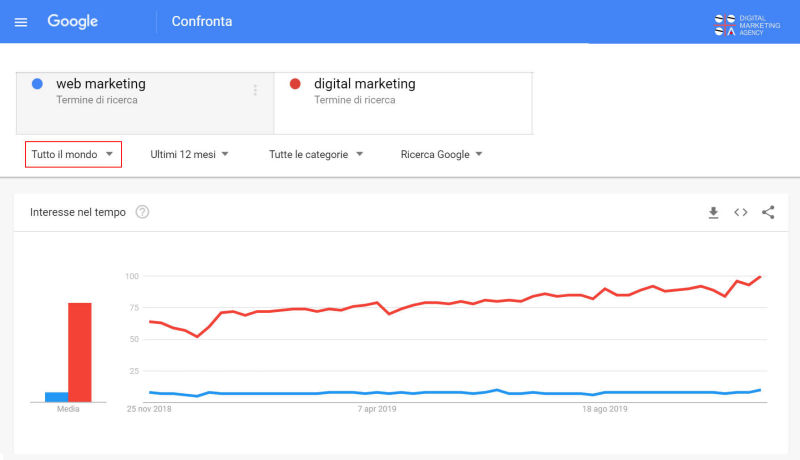Share the Interesse nel tempo chart
The width and height of the screenshot is (800, 460).
(x=768, y=212)
